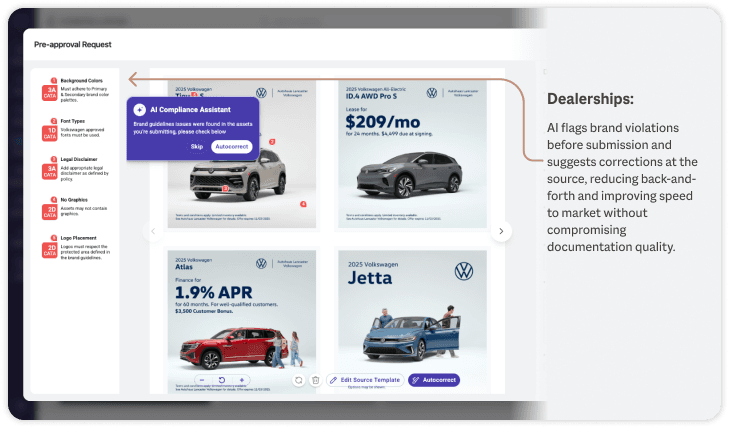Click the '$209/mo' price text

(x=383, y=122)
